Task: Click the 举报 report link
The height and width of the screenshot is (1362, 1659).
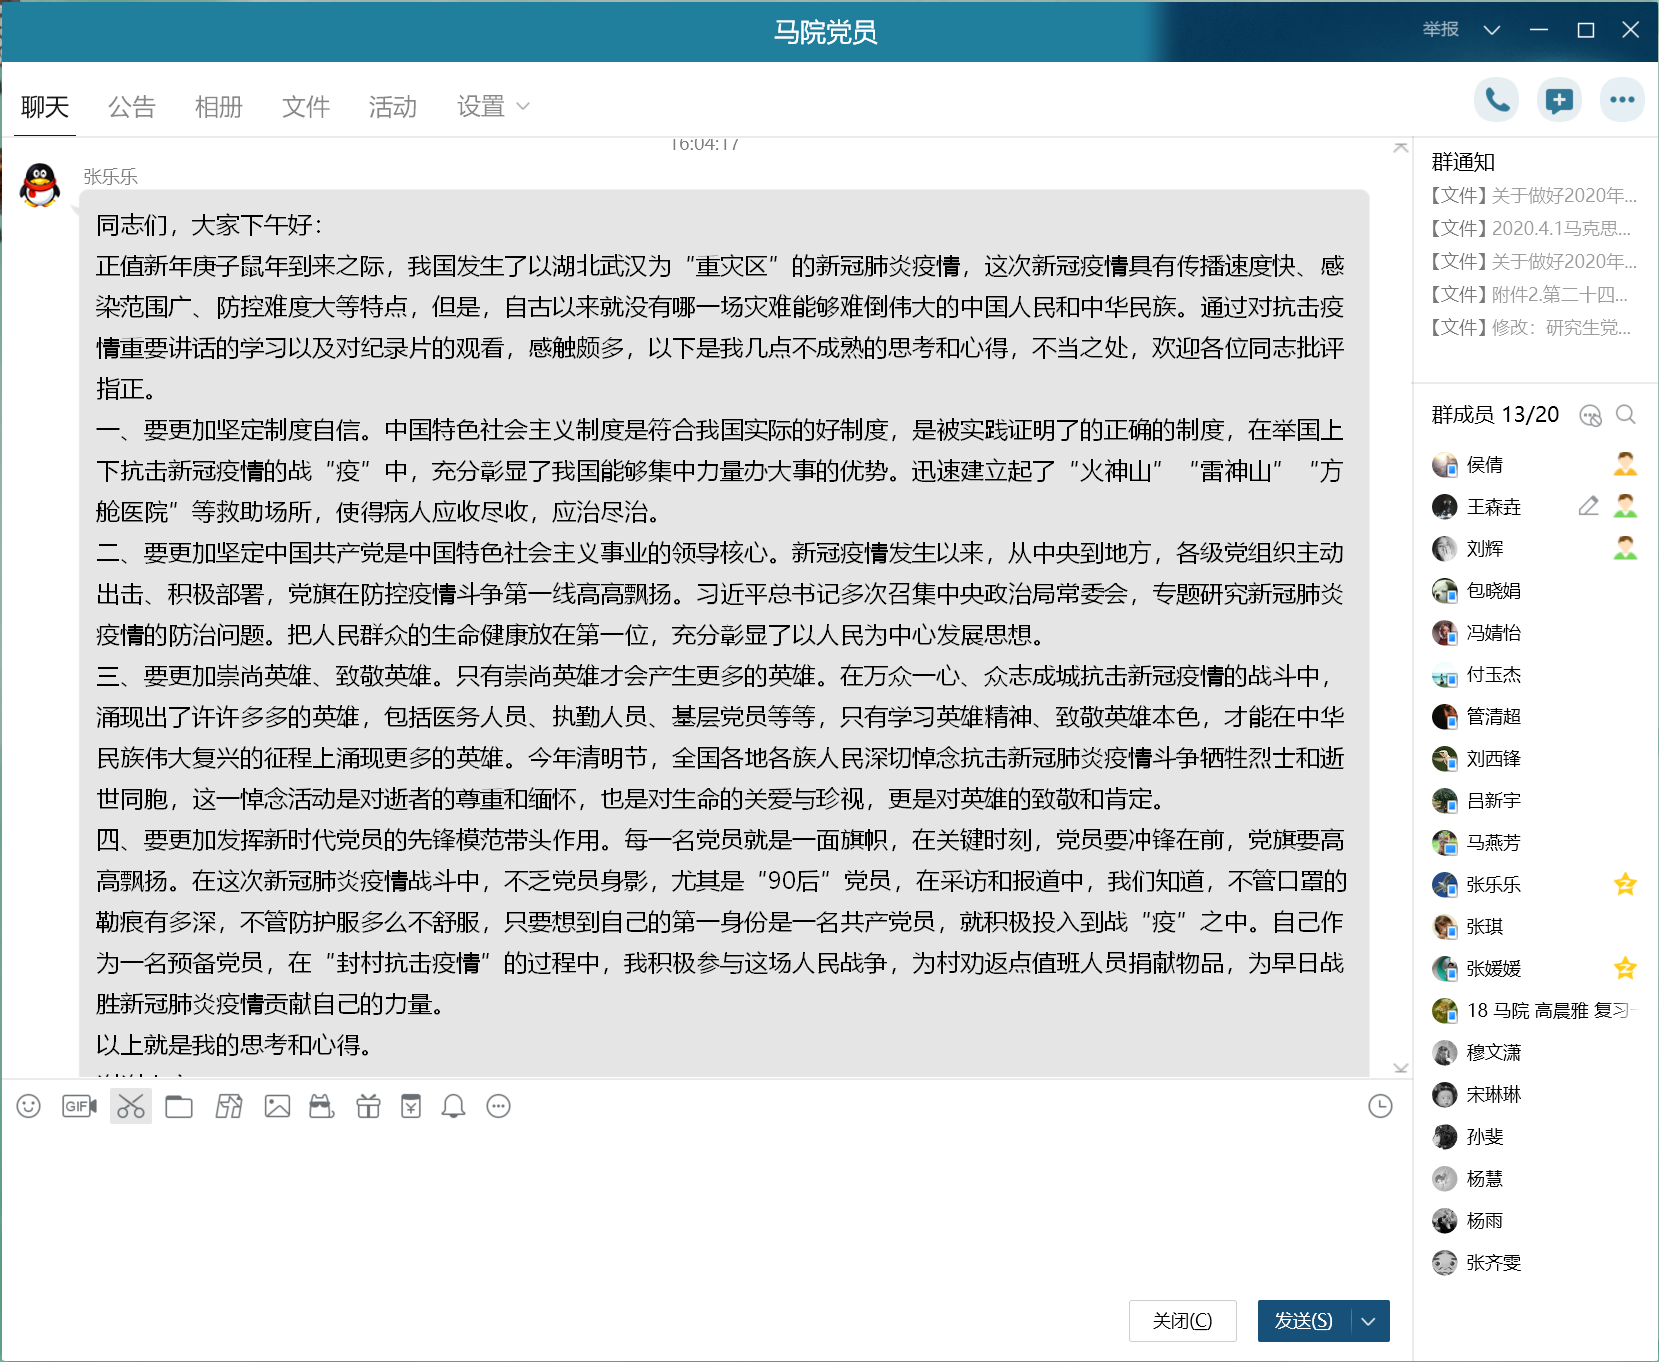Action: coord(1440,30)
